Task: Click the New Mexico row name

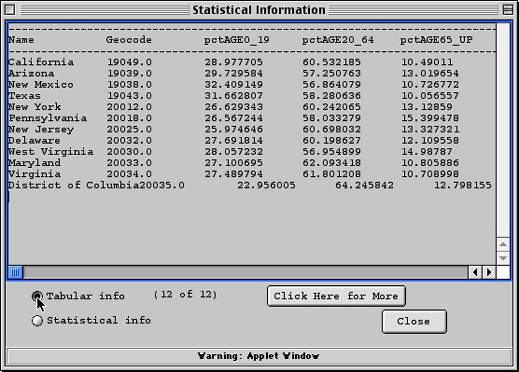Action: [41, 85]
